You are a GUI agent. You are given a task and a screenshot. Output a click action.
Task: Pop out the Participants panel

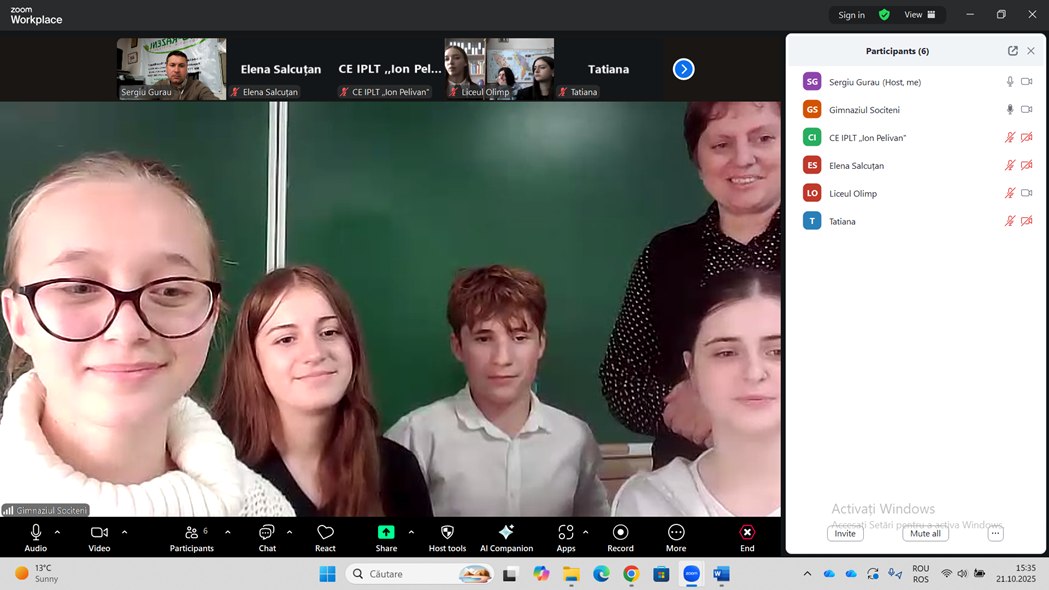coord(1013,51)
